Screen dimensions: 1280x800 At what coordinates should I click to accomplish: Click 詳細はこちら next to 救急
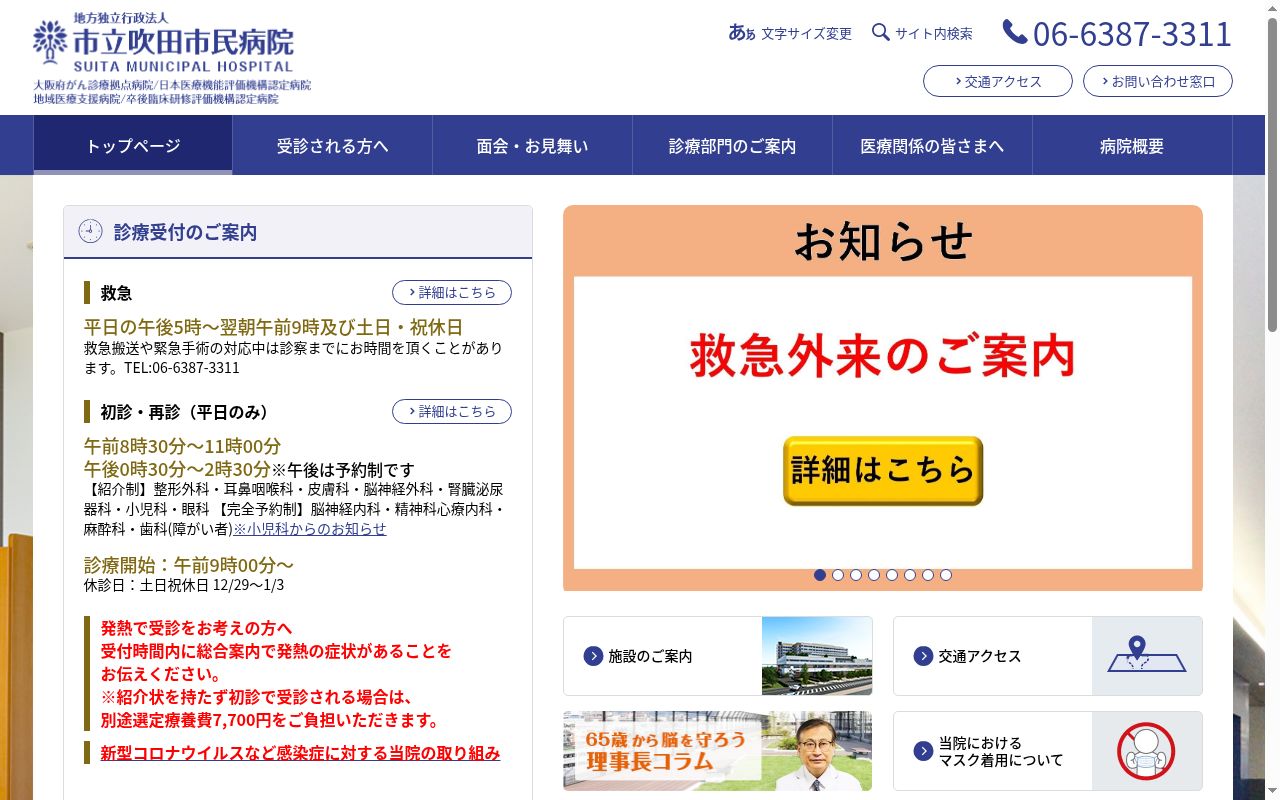click(x=452, y=292)
